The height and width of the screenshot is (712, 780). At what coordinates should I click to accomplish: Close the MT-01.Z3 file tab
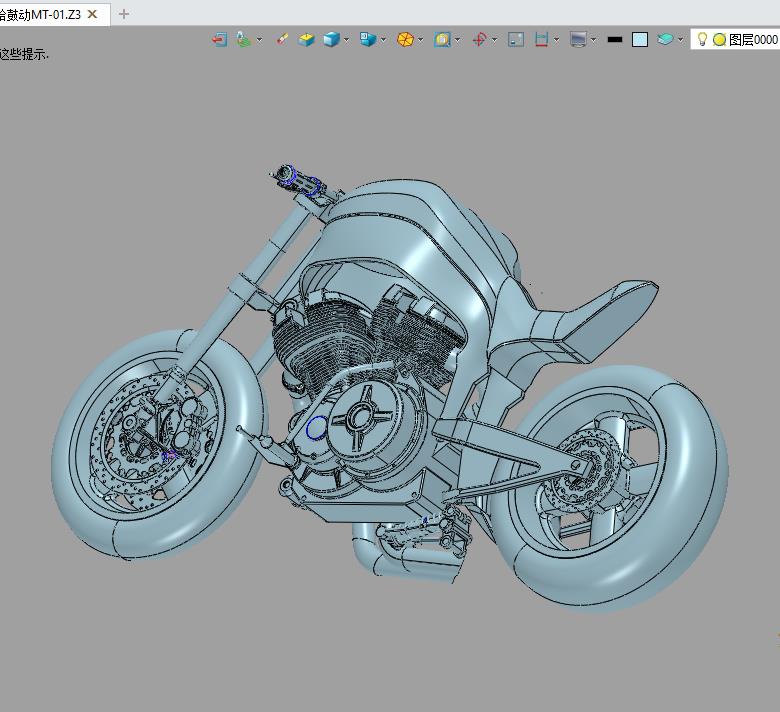(93, 14)
